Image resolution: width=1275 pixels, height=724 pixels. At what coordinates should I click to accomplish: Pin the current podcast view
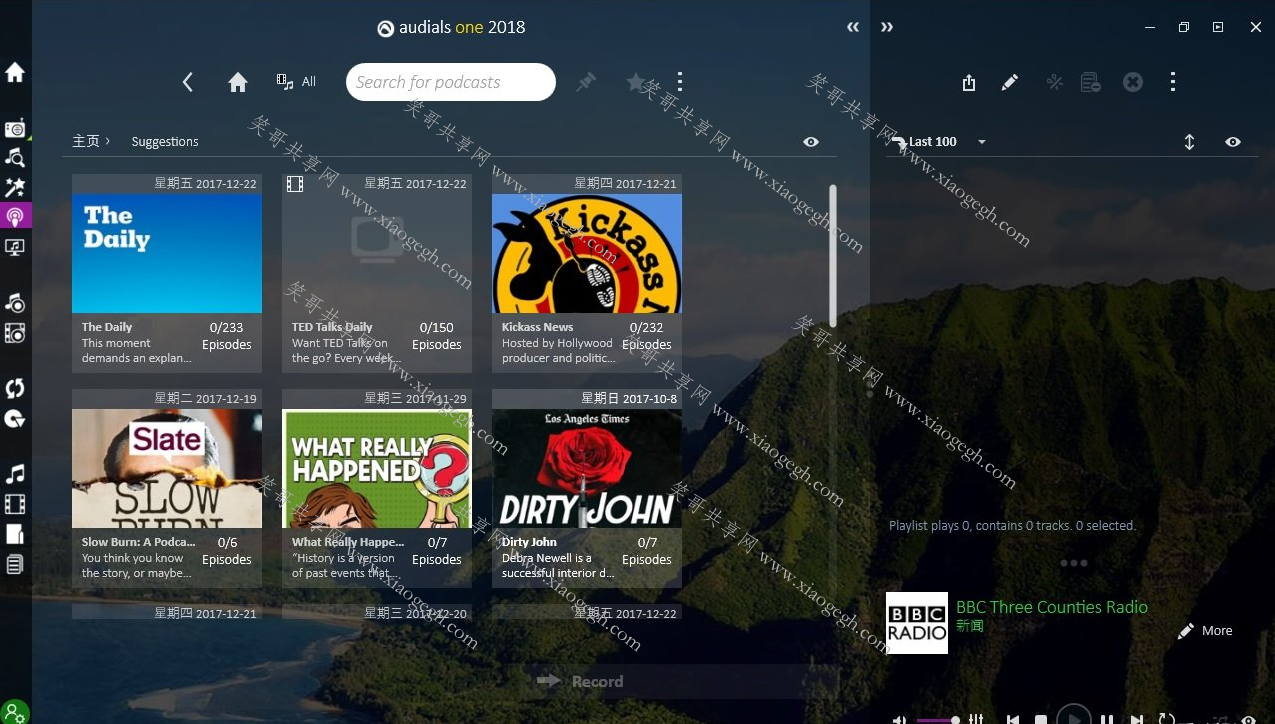pos(586,82)
